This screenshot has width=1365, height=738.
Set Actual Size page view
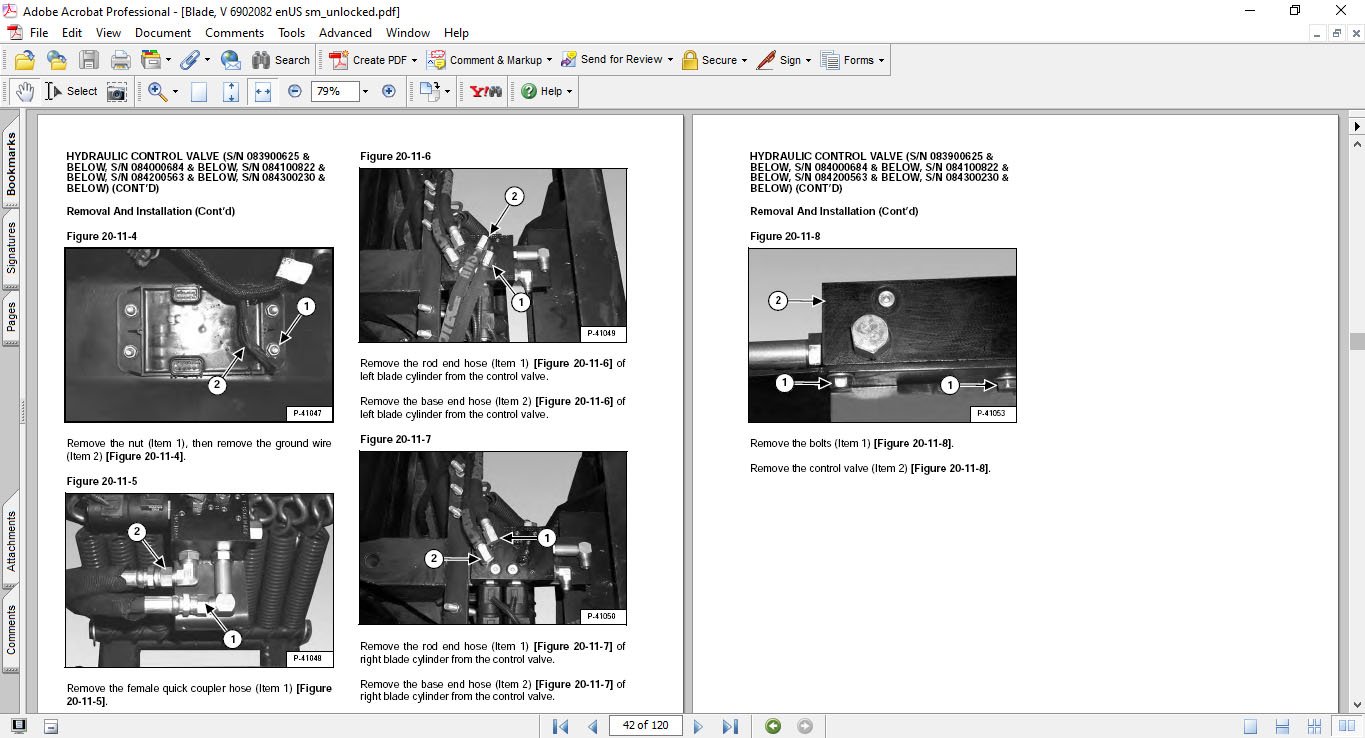[199, 91]
